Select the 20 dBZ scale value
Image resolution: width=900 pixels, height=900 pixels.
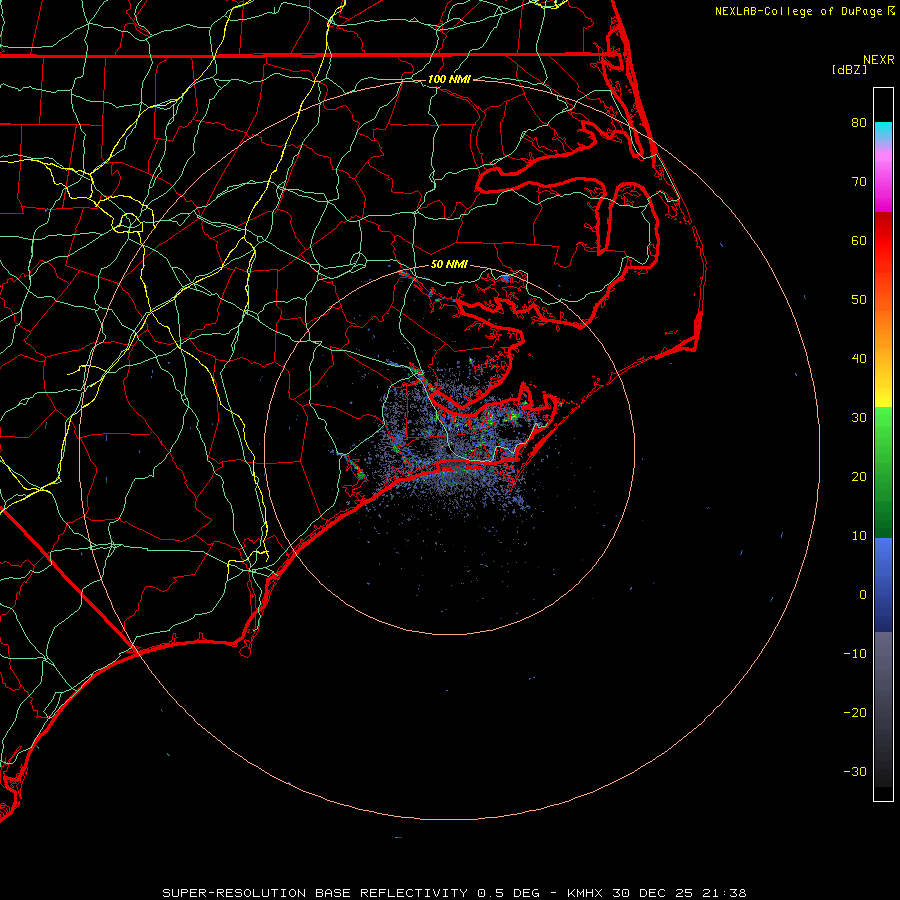859,476
